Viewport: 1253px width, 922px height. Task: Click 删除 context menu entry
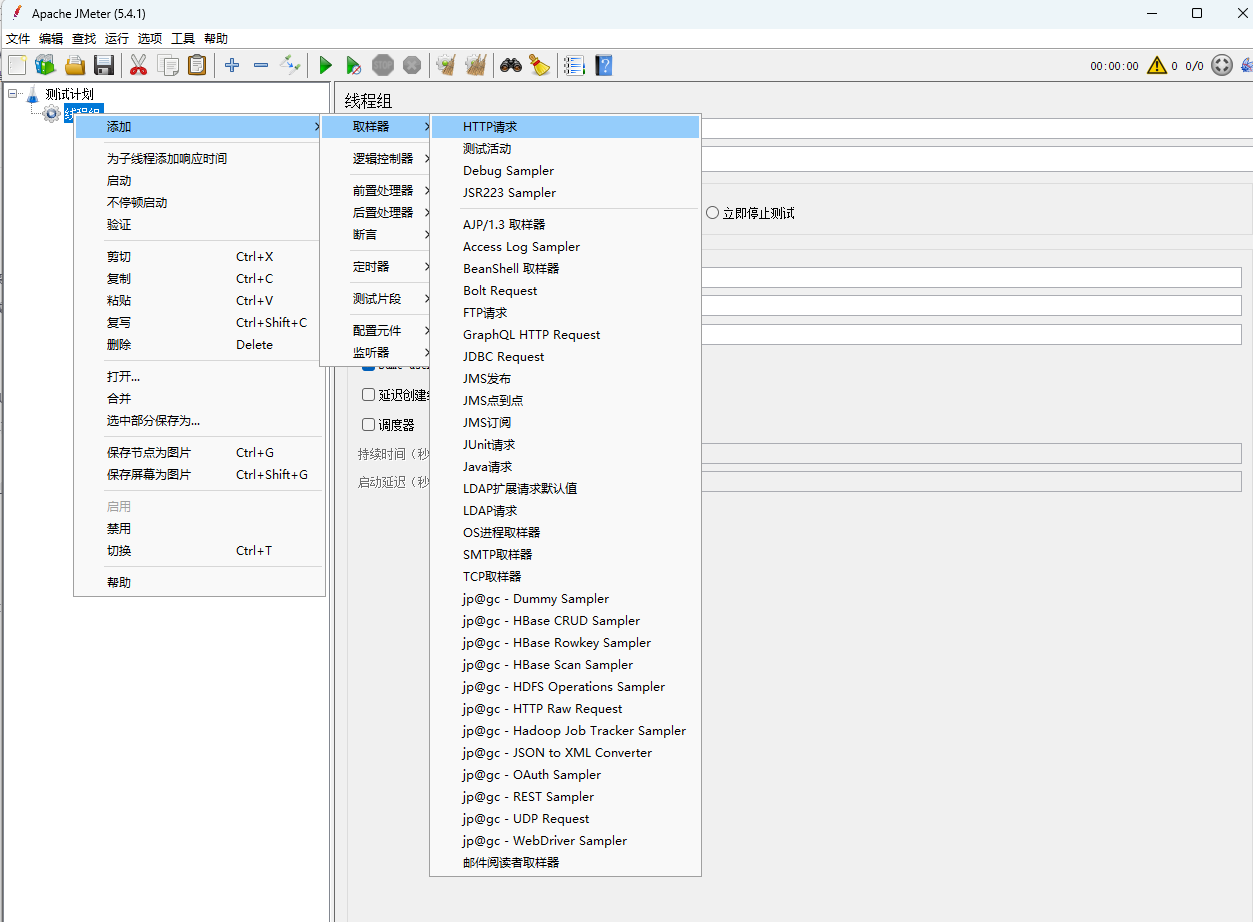click(199, 344)
